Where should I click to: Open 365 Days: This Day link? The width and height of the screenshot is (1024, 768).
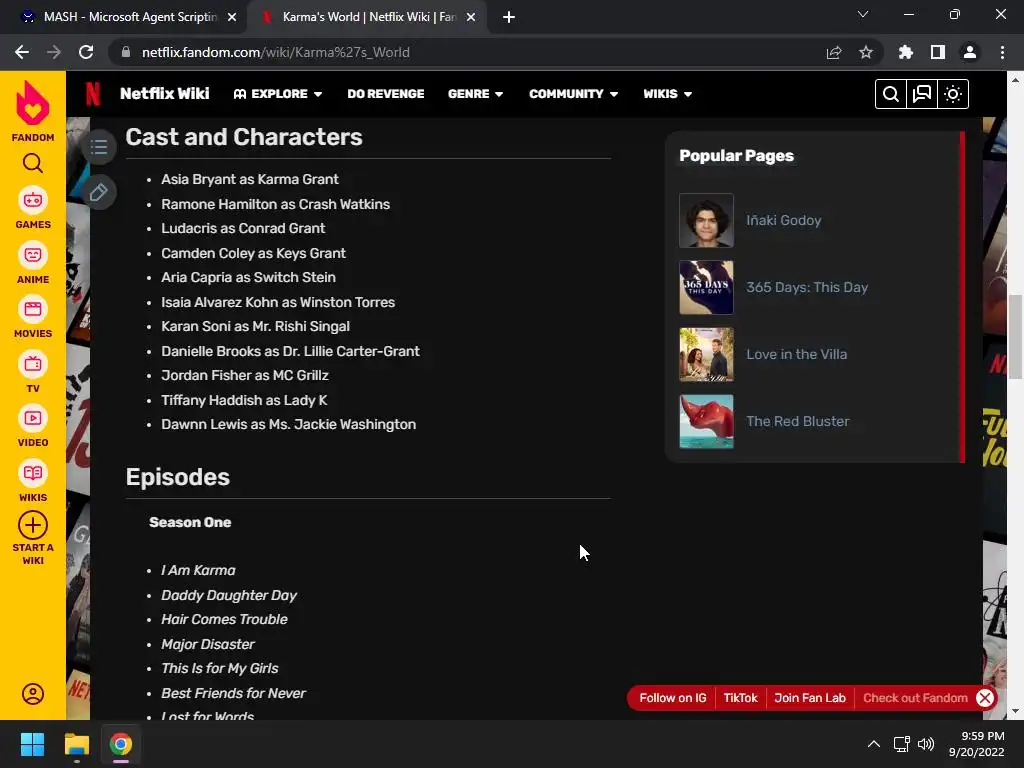click(807, 287)
